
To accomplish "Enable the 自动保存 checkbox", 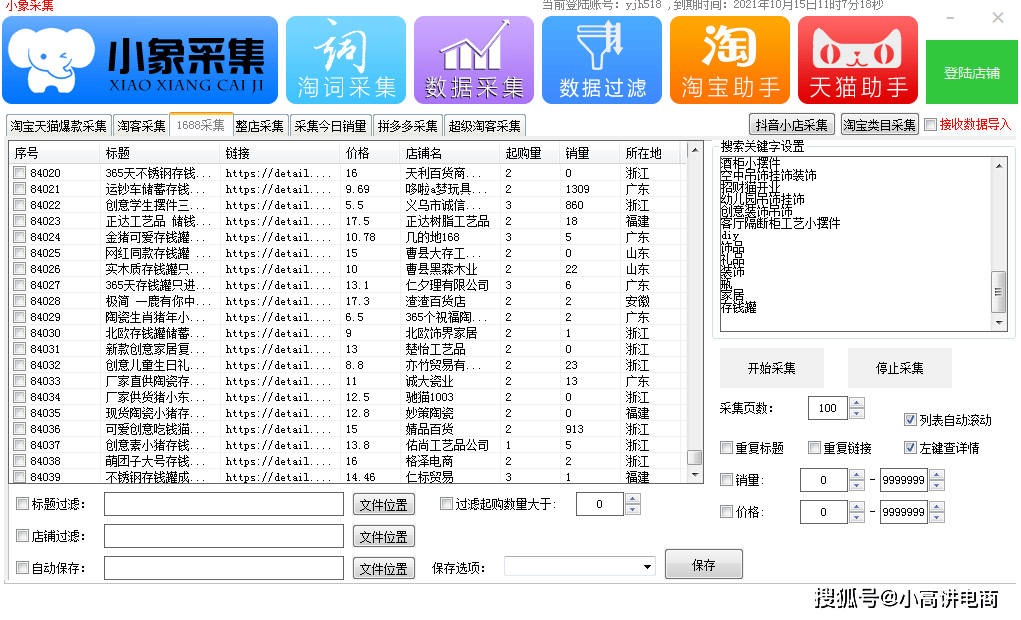I will (23, 567).
